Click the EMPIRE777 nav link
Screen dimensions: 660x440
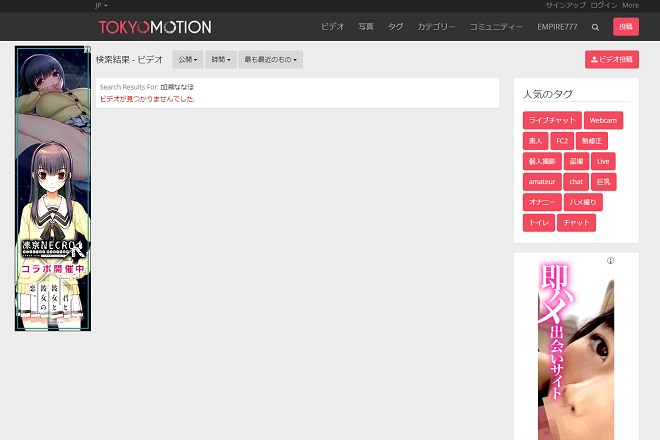click(x=557, y=27)
